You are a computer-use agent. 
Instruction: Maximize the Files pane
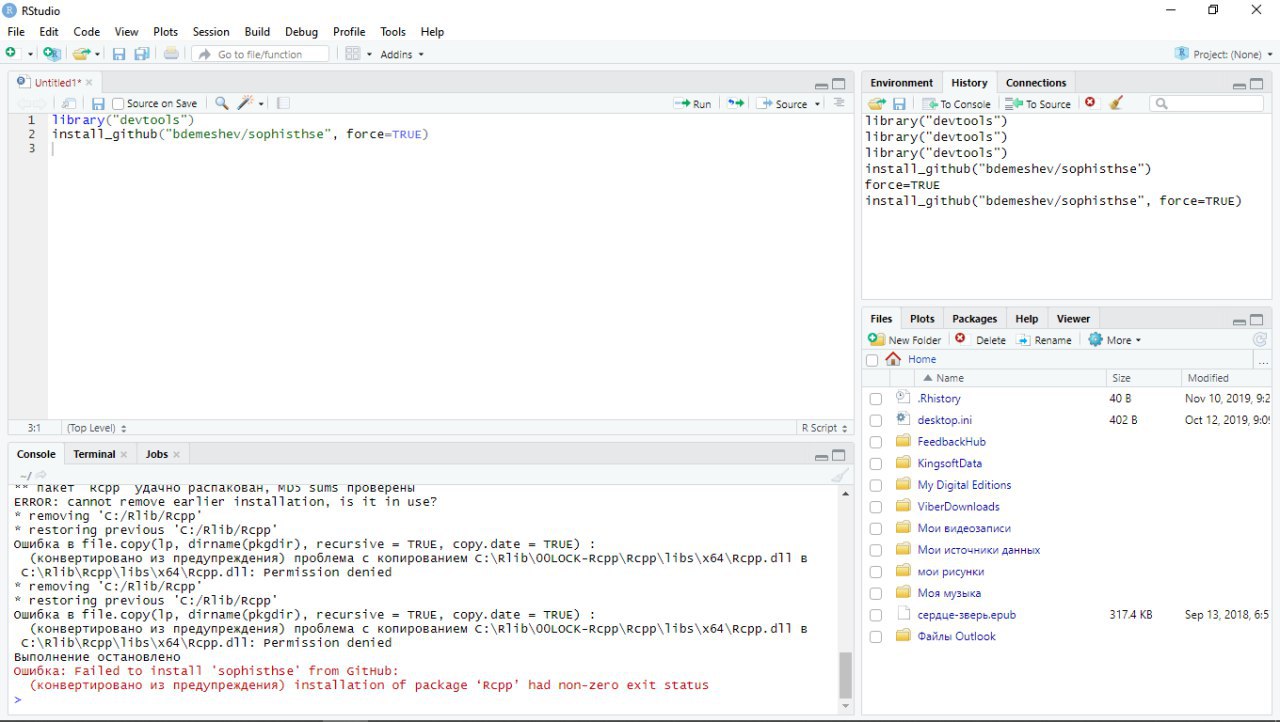pyautogui.click(x=1257, y=320)
